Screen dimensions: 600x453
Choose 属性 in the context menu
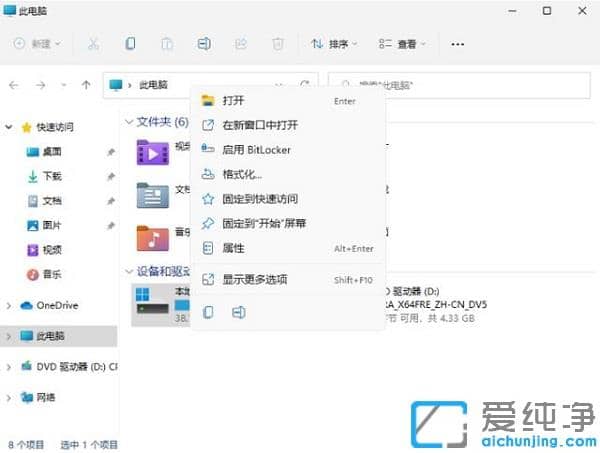click(x=233, y=248)
